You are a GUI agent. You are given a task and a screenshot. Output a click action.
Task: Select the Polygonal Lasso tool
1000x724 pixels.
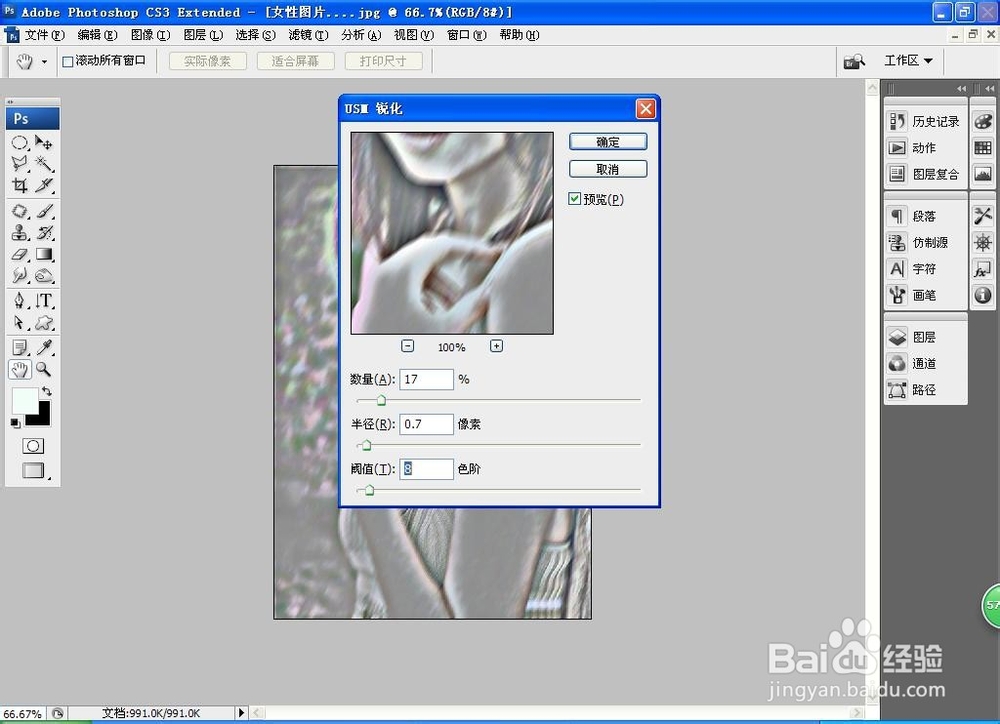point(20,163)
